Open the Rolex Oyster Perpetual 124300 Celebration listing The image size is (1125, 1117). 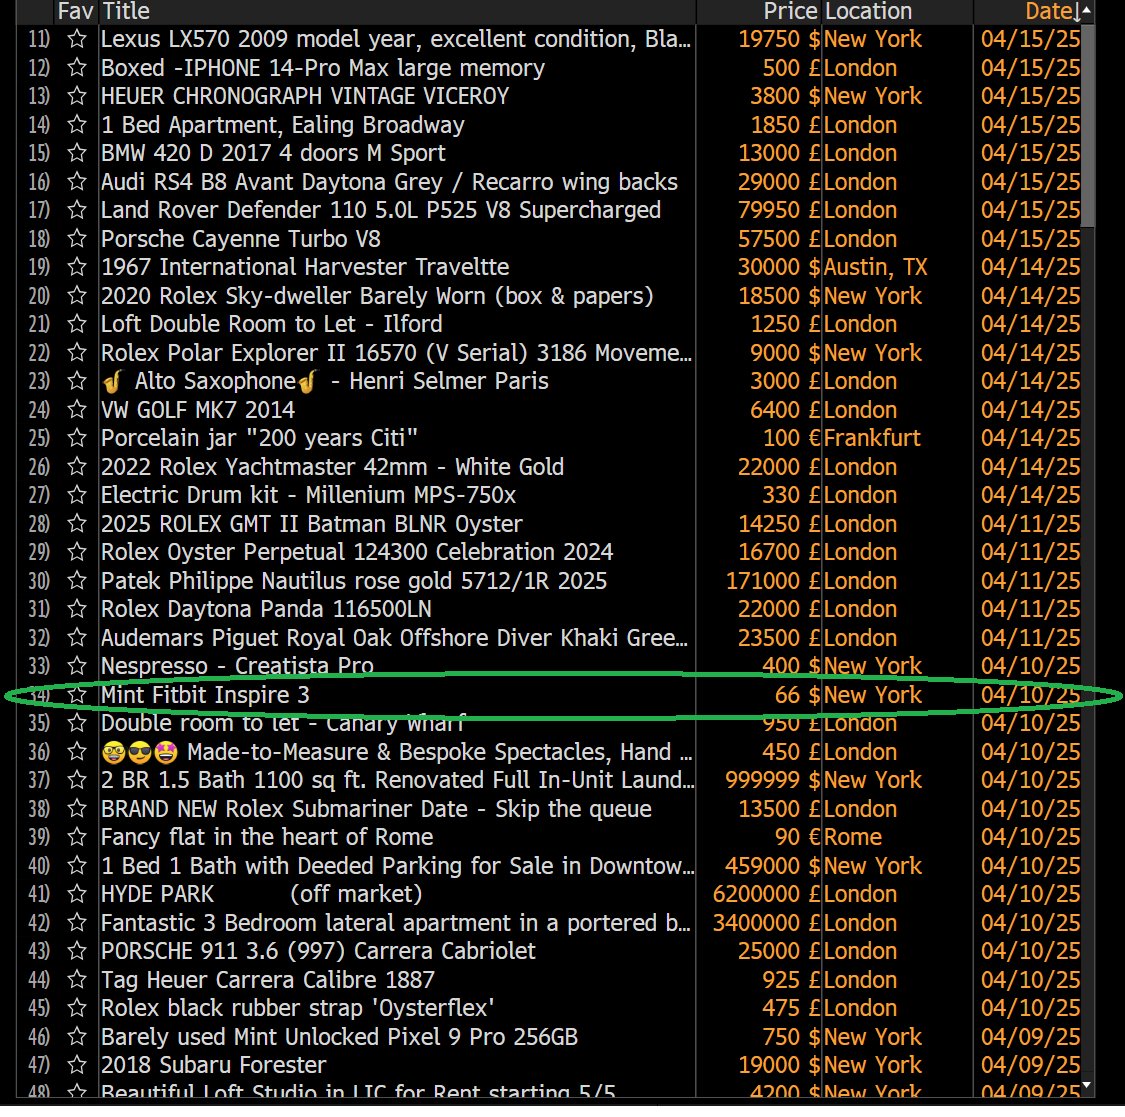[x=357, y=552]
